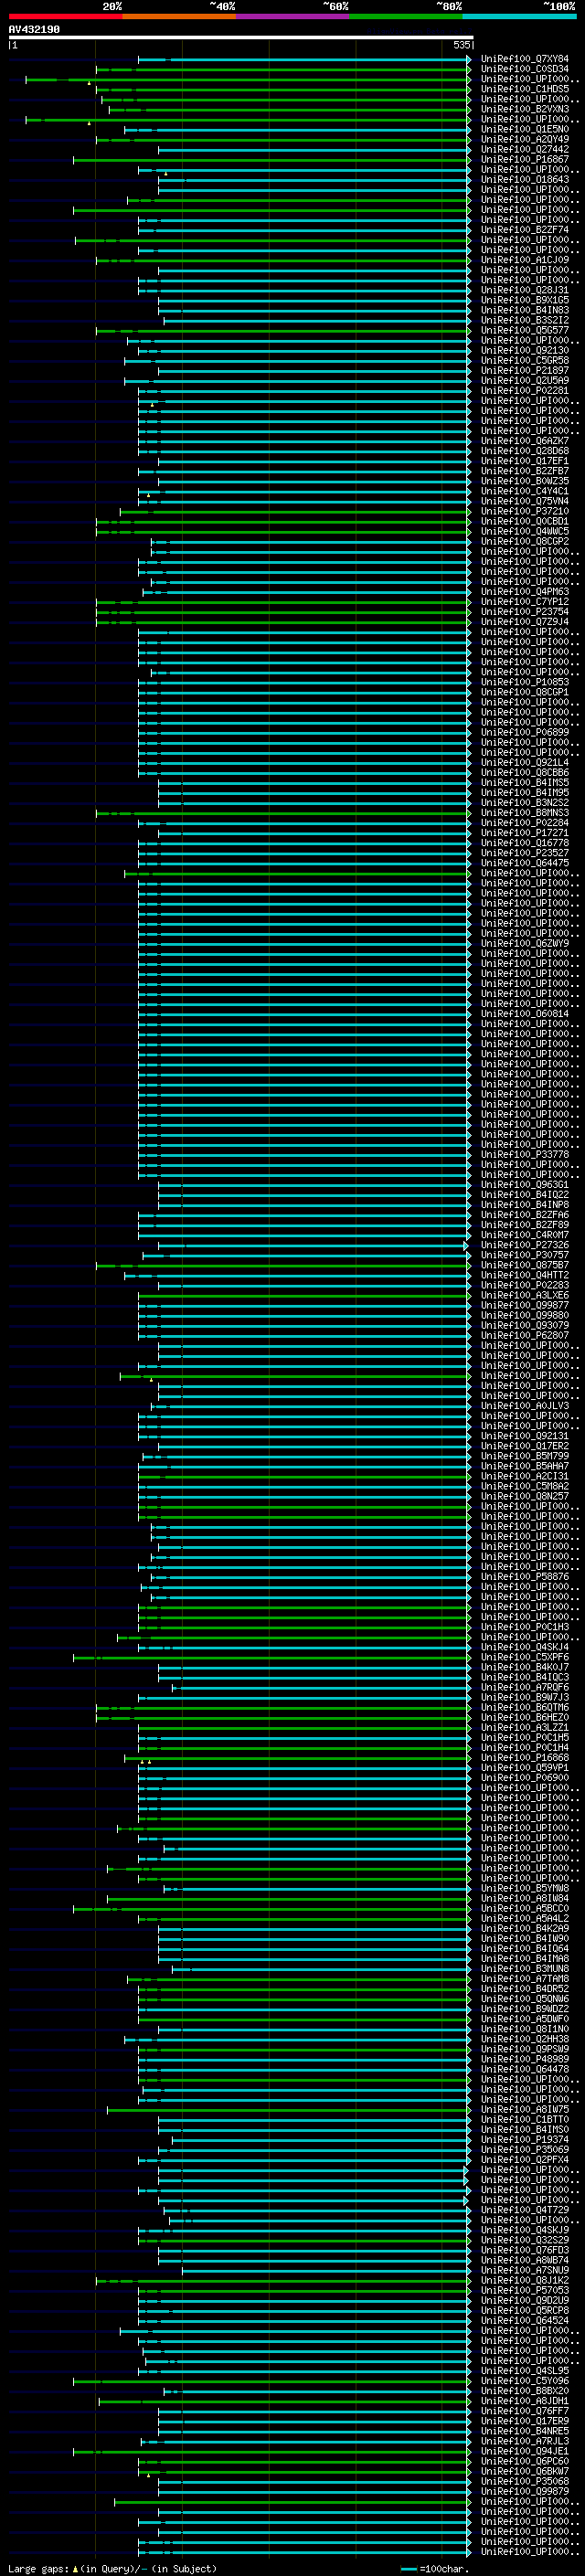Open UniRef100_P30757 entry
The width and height of the screenshot is (585, 2576).
(525, 1256)
